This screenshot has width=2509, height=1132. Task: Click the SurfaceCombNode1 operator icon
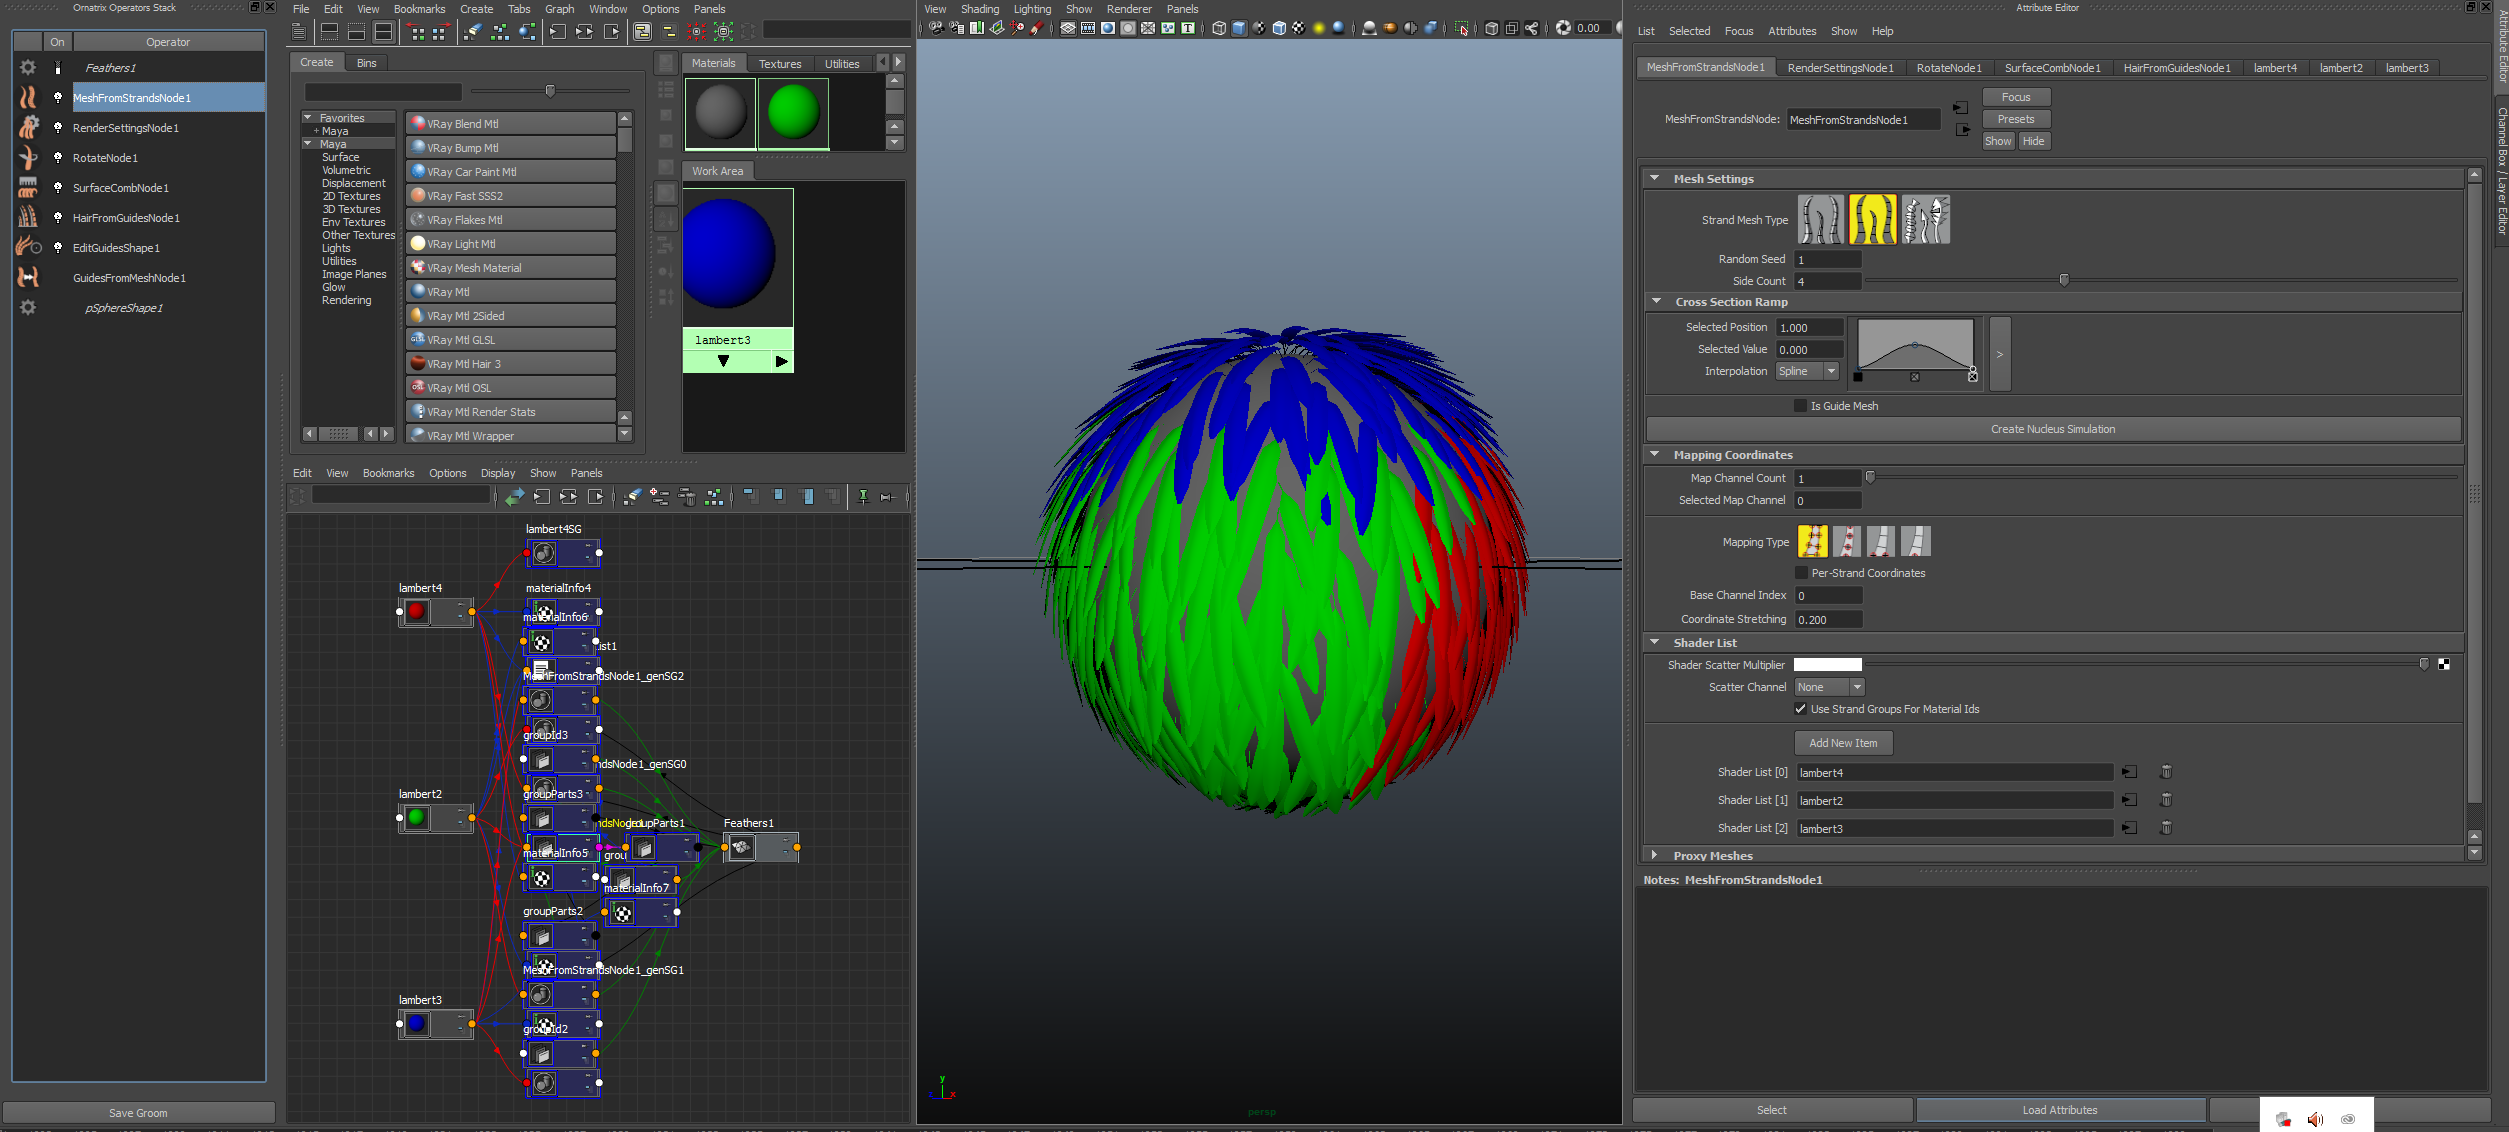(28, 188)
